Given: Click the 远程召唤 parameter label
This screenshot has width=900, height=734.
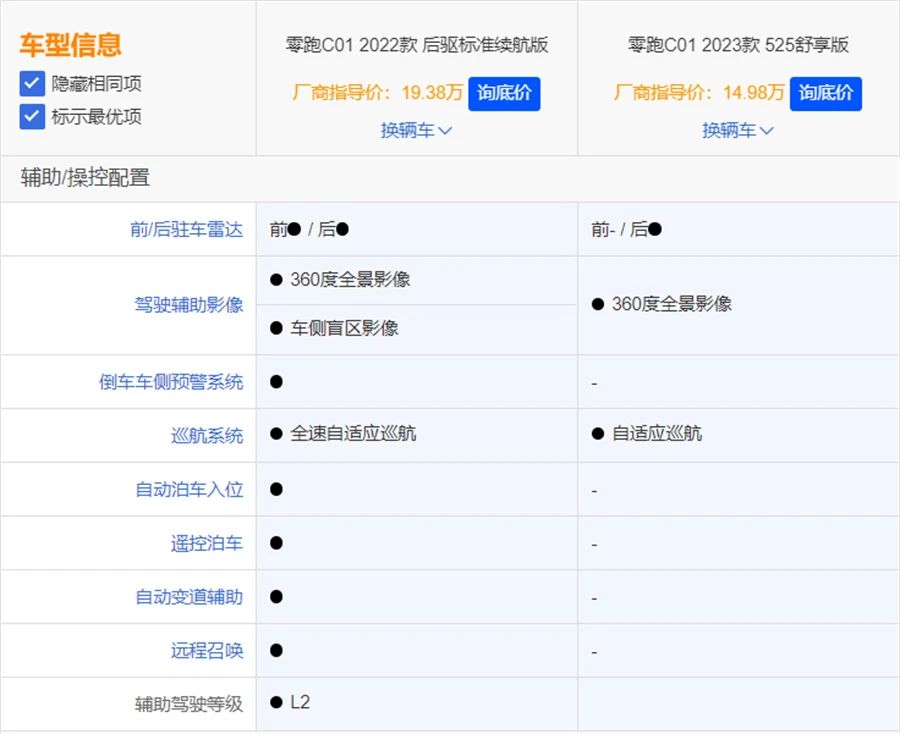Looking at the screenshot, I should pyautogui.click(x=207, y=651).
